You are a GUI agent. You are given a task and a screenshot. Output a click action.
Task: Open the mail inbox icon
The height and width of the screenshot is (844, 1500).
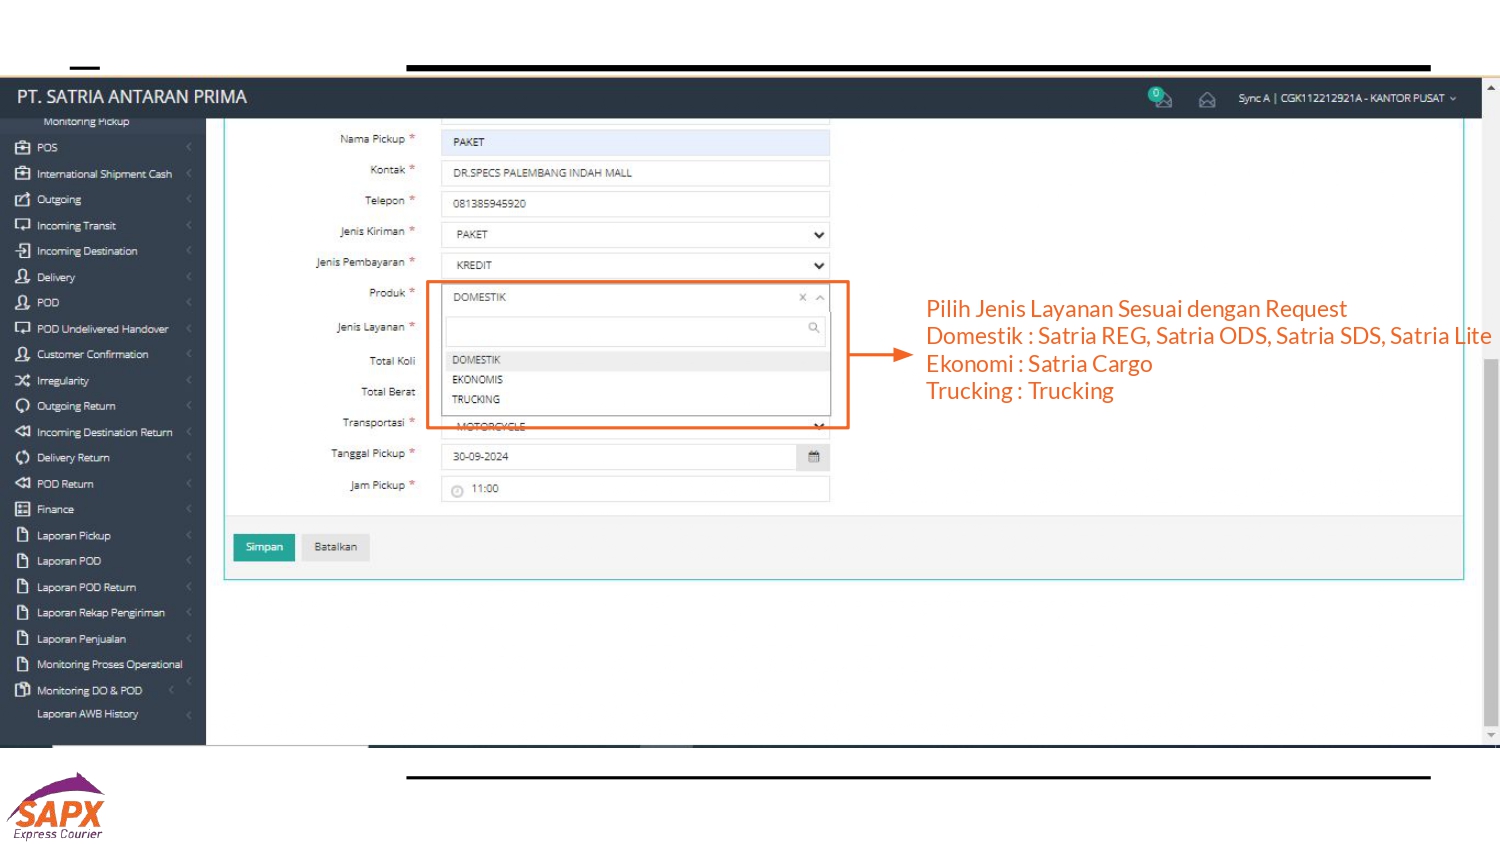pos(1207,99)
